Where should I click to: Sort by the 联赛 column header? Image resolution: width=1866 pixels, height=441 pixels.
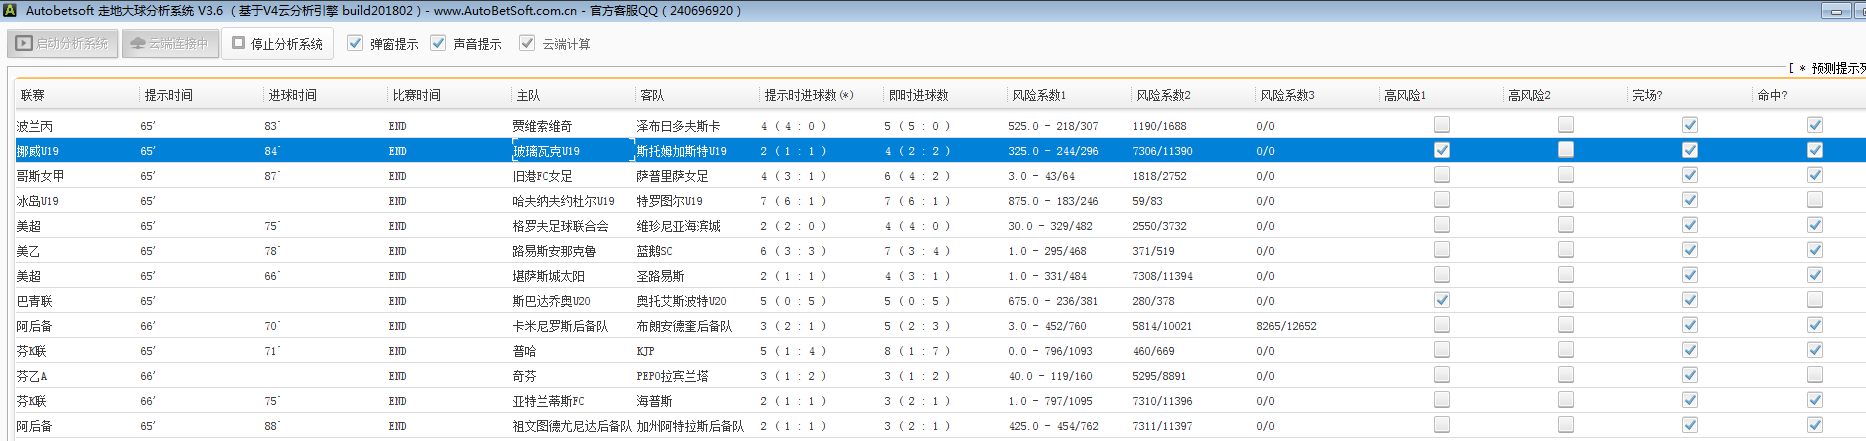pyautogui.click(x=33, y=95)
